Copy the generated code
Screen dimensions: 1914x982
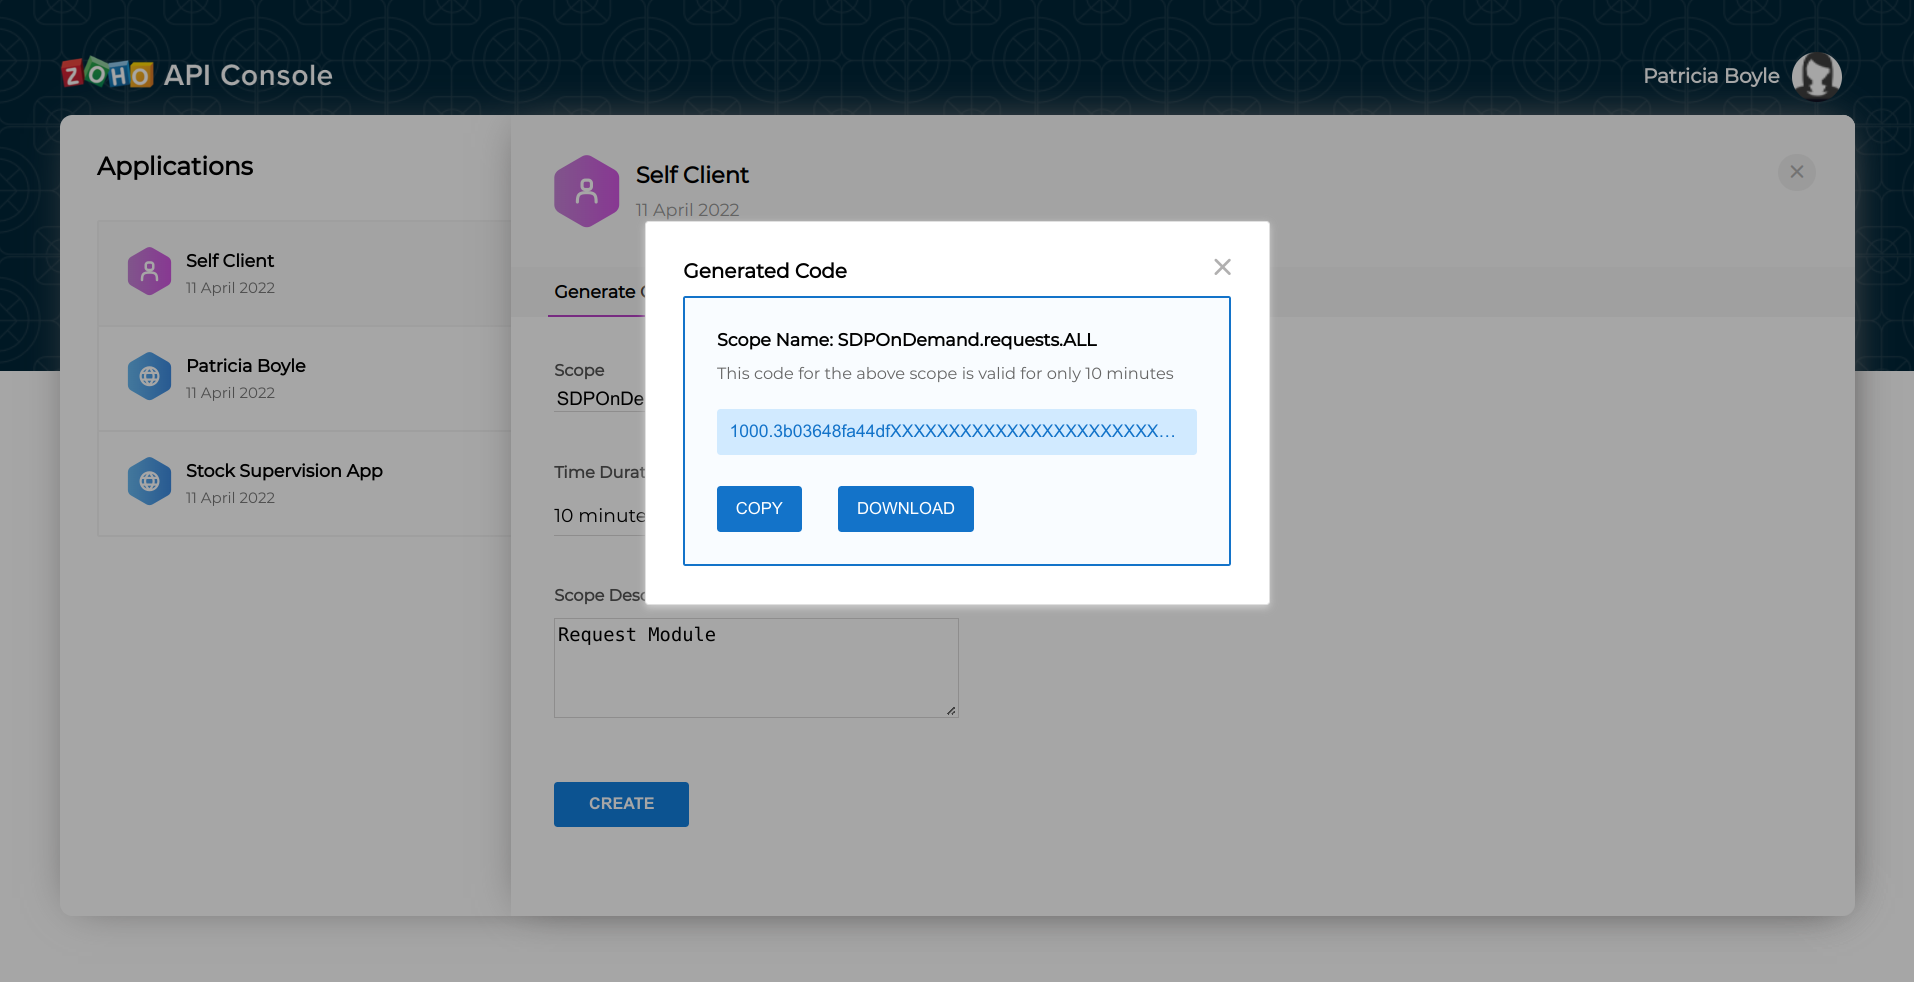click(x=759, y=509)
